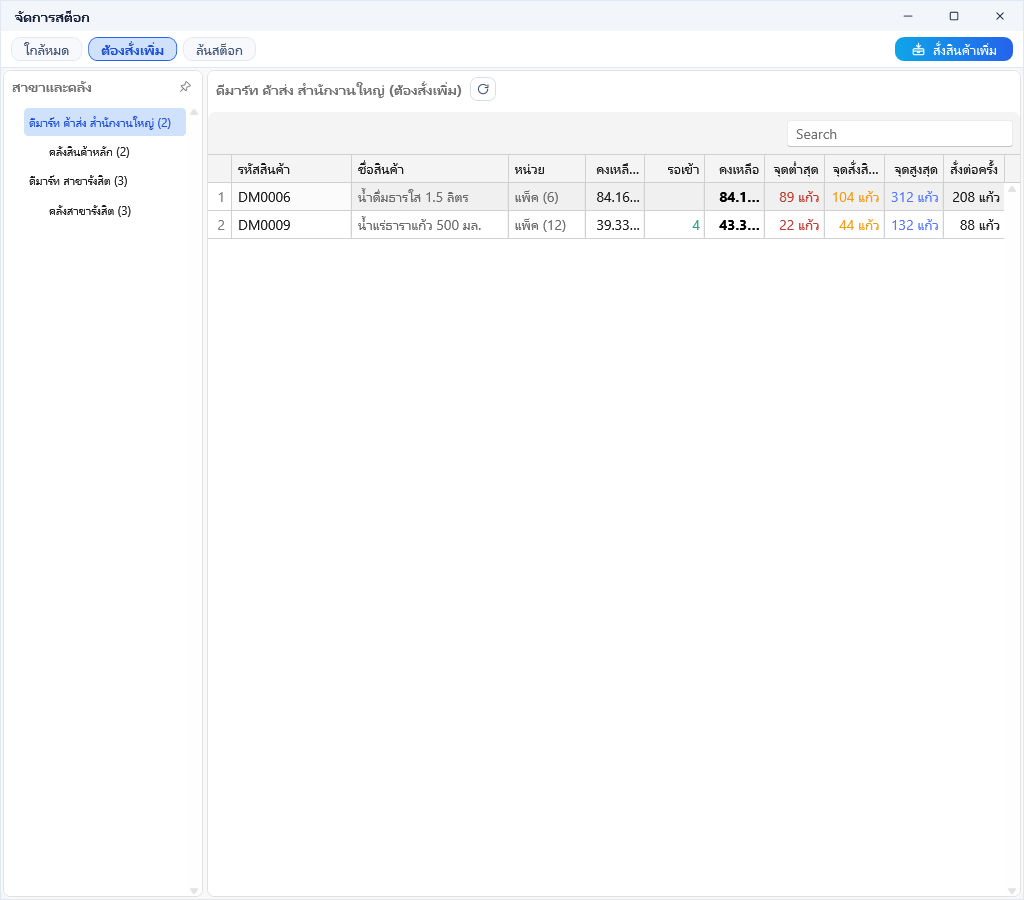This screenshot has height=900, width=1024.
Task: Click table scroll-up arrow
Action: point(1012,189)
